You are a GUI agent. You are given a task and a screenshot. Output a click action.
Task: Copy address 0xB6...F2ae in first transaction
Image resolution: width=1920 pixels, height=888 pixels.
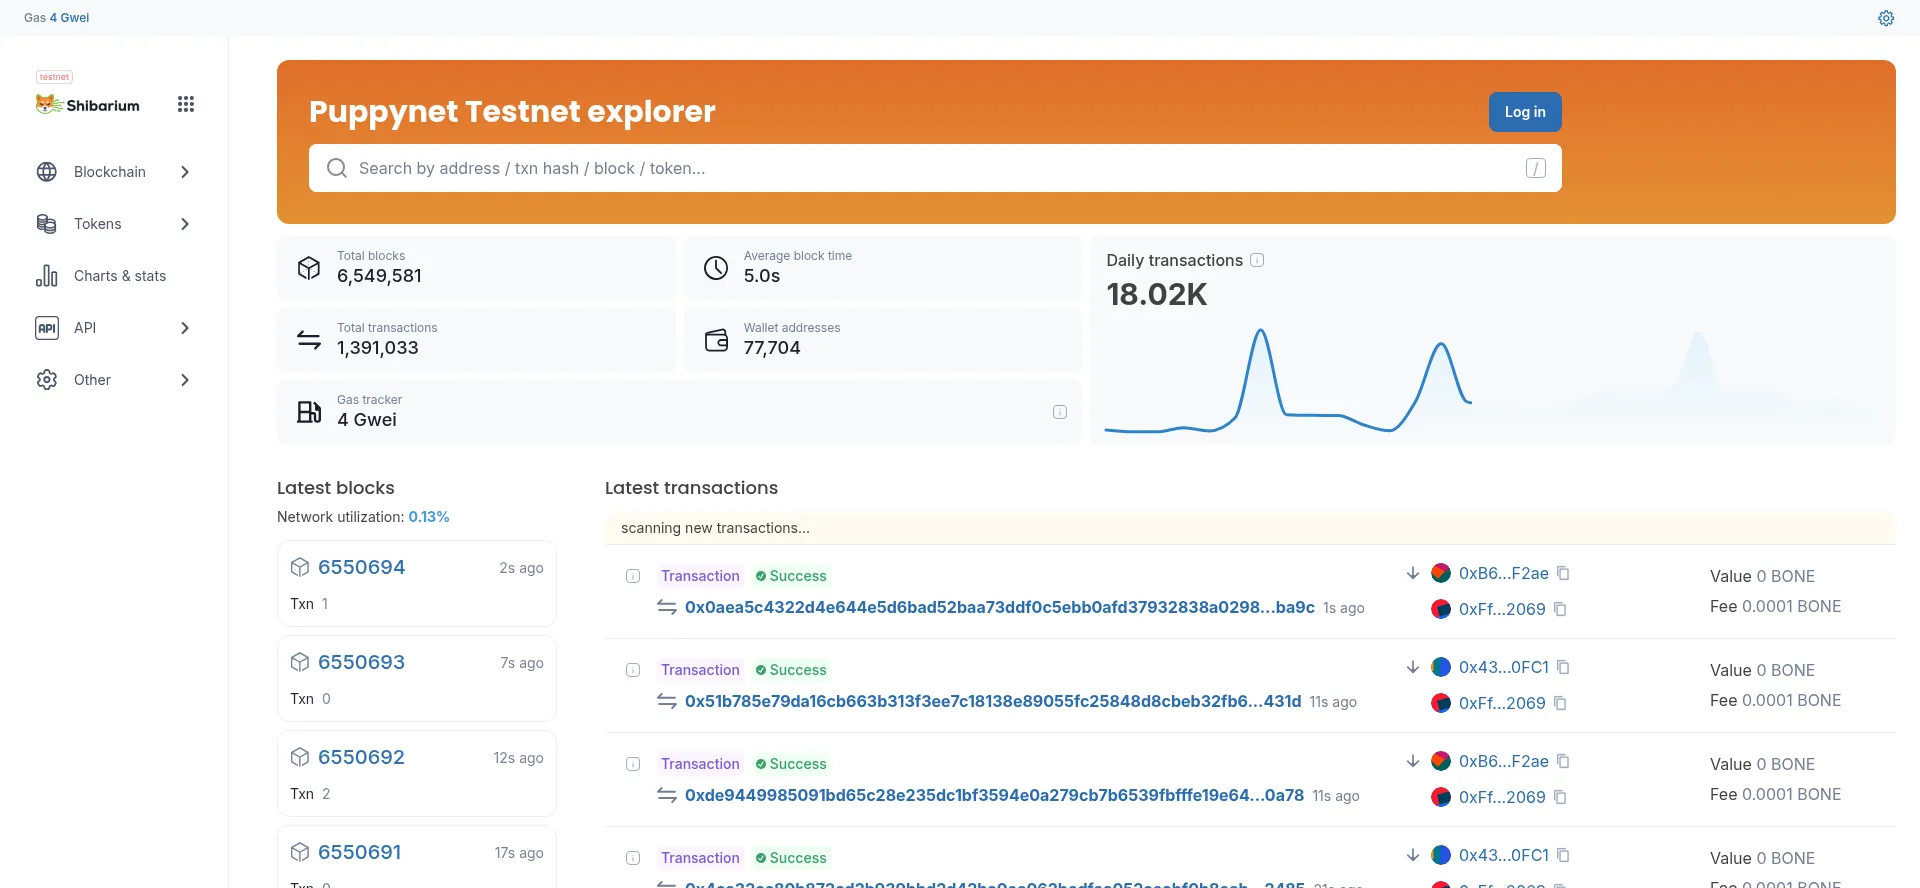click(x=1564, y=573)
